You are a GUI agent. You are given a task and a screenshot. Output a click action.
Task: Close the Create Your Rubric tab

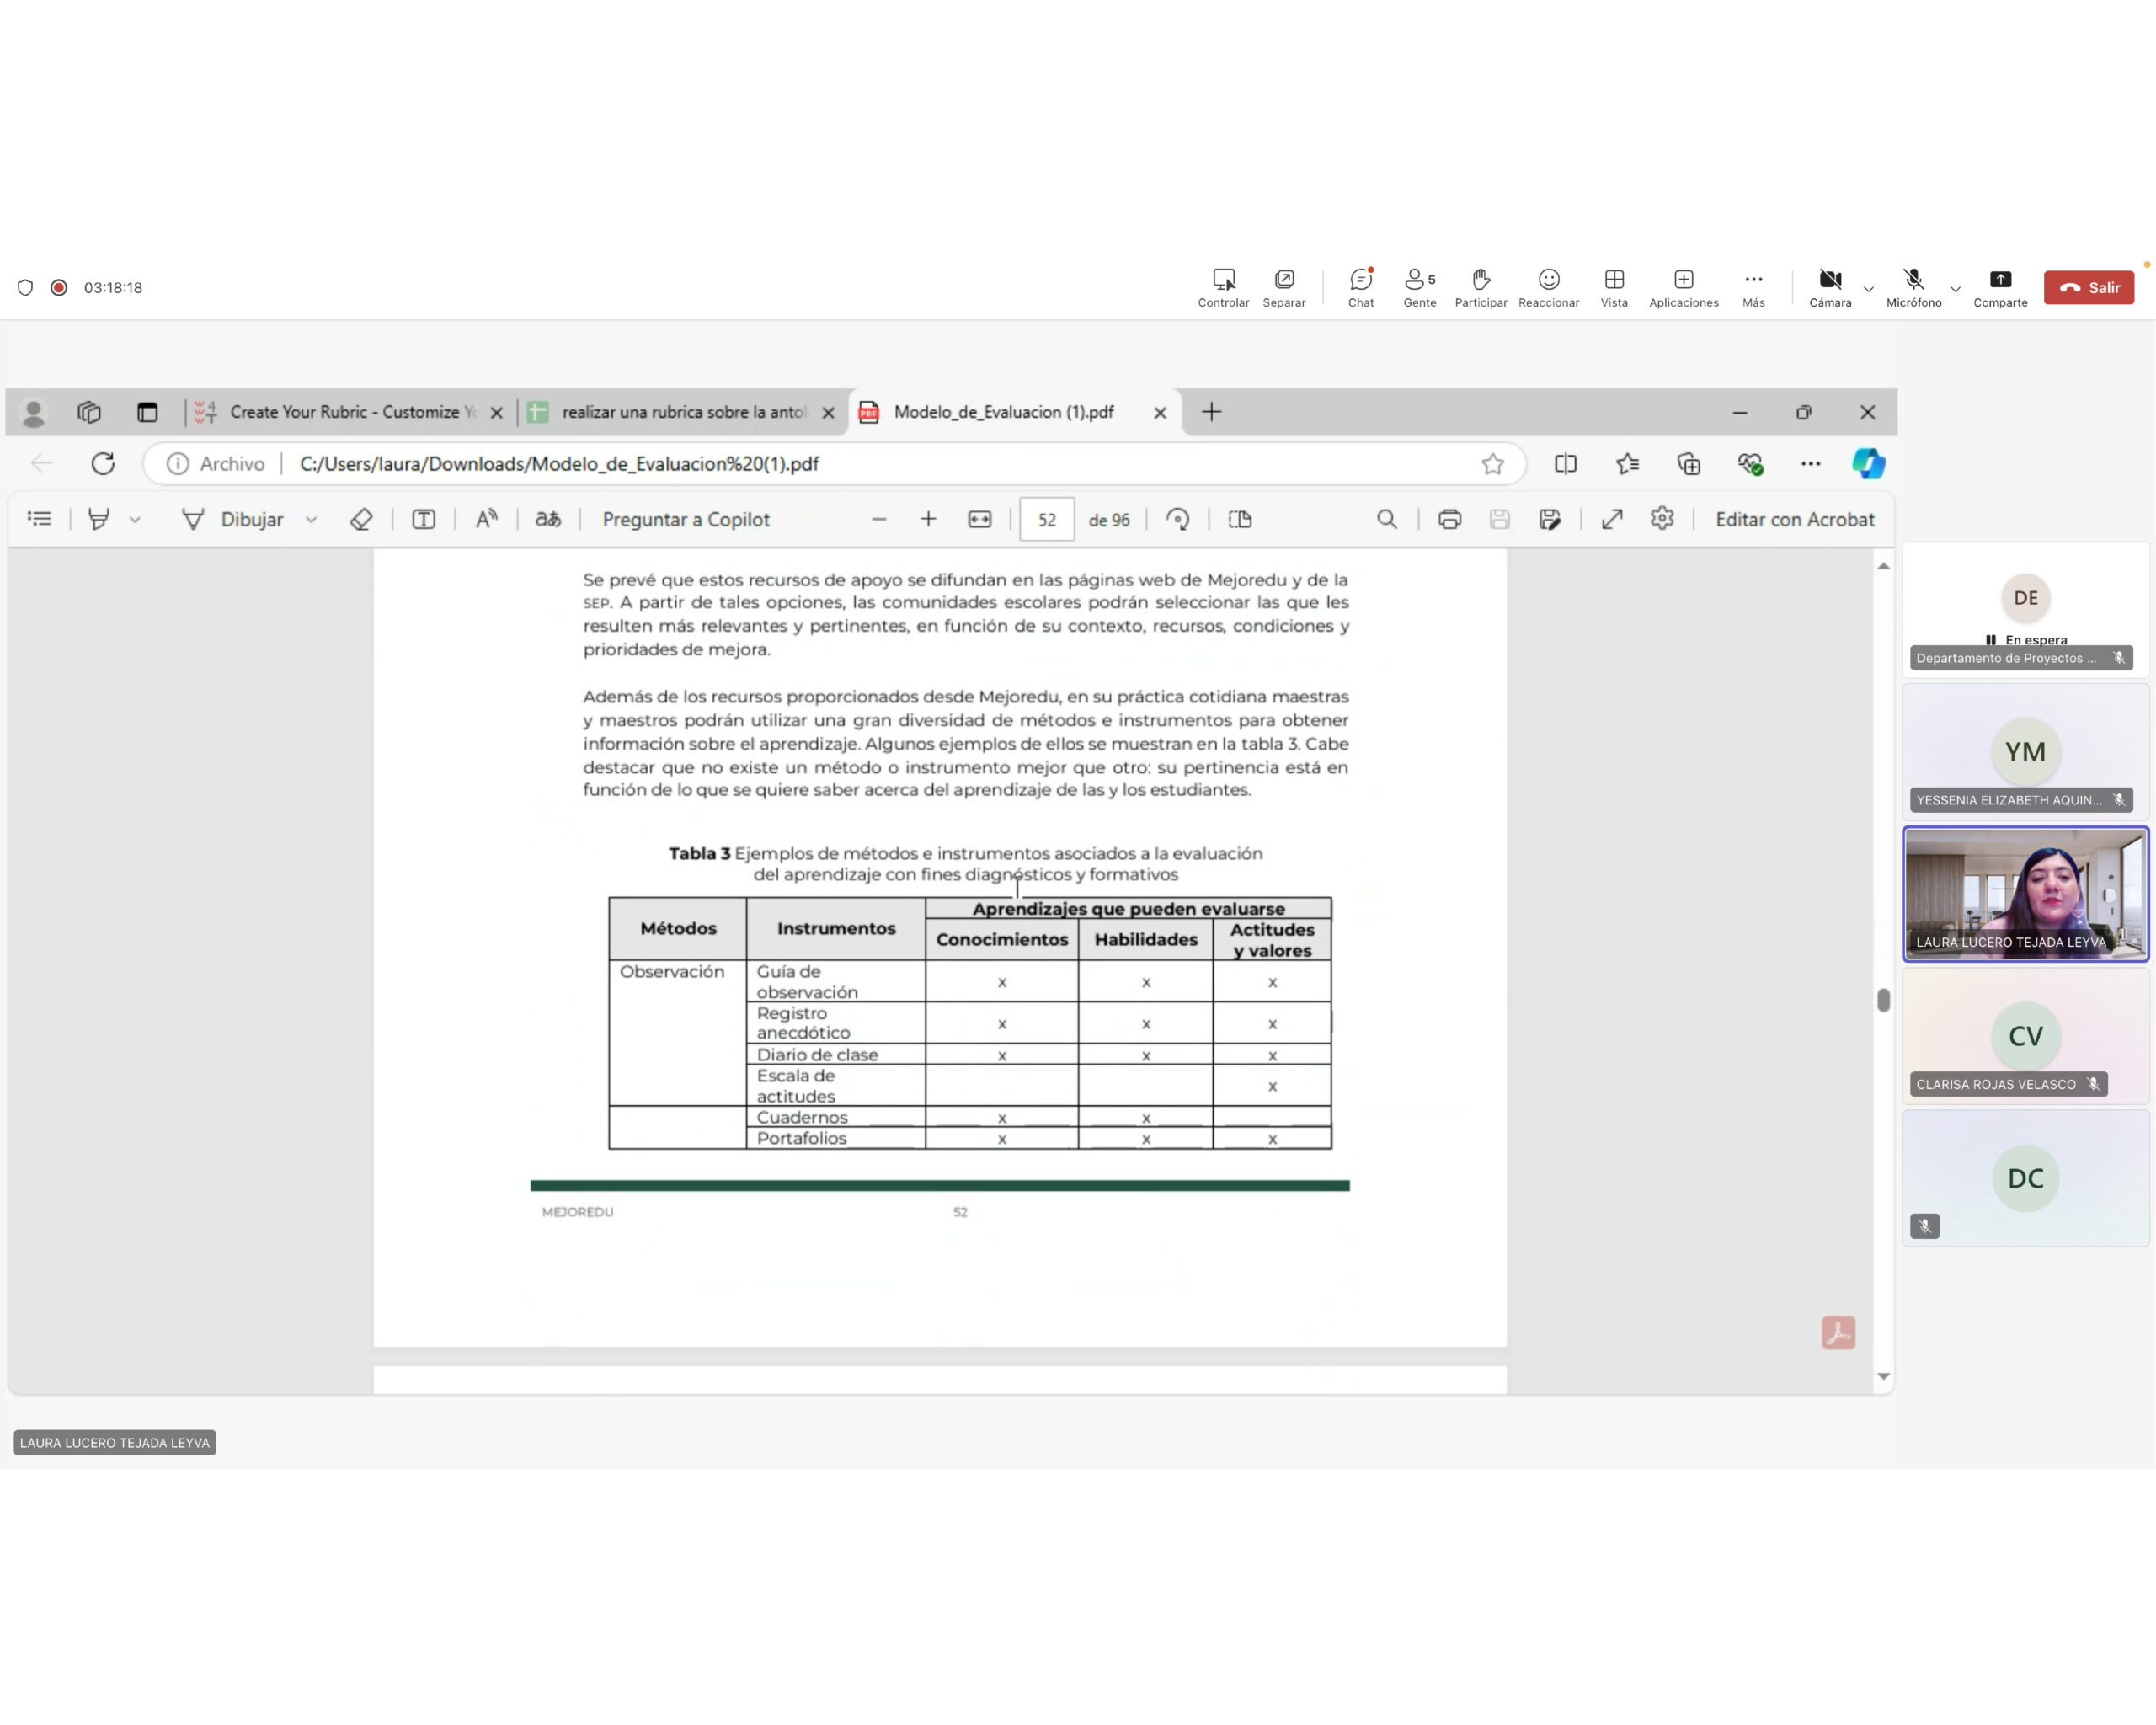[496, 412]
